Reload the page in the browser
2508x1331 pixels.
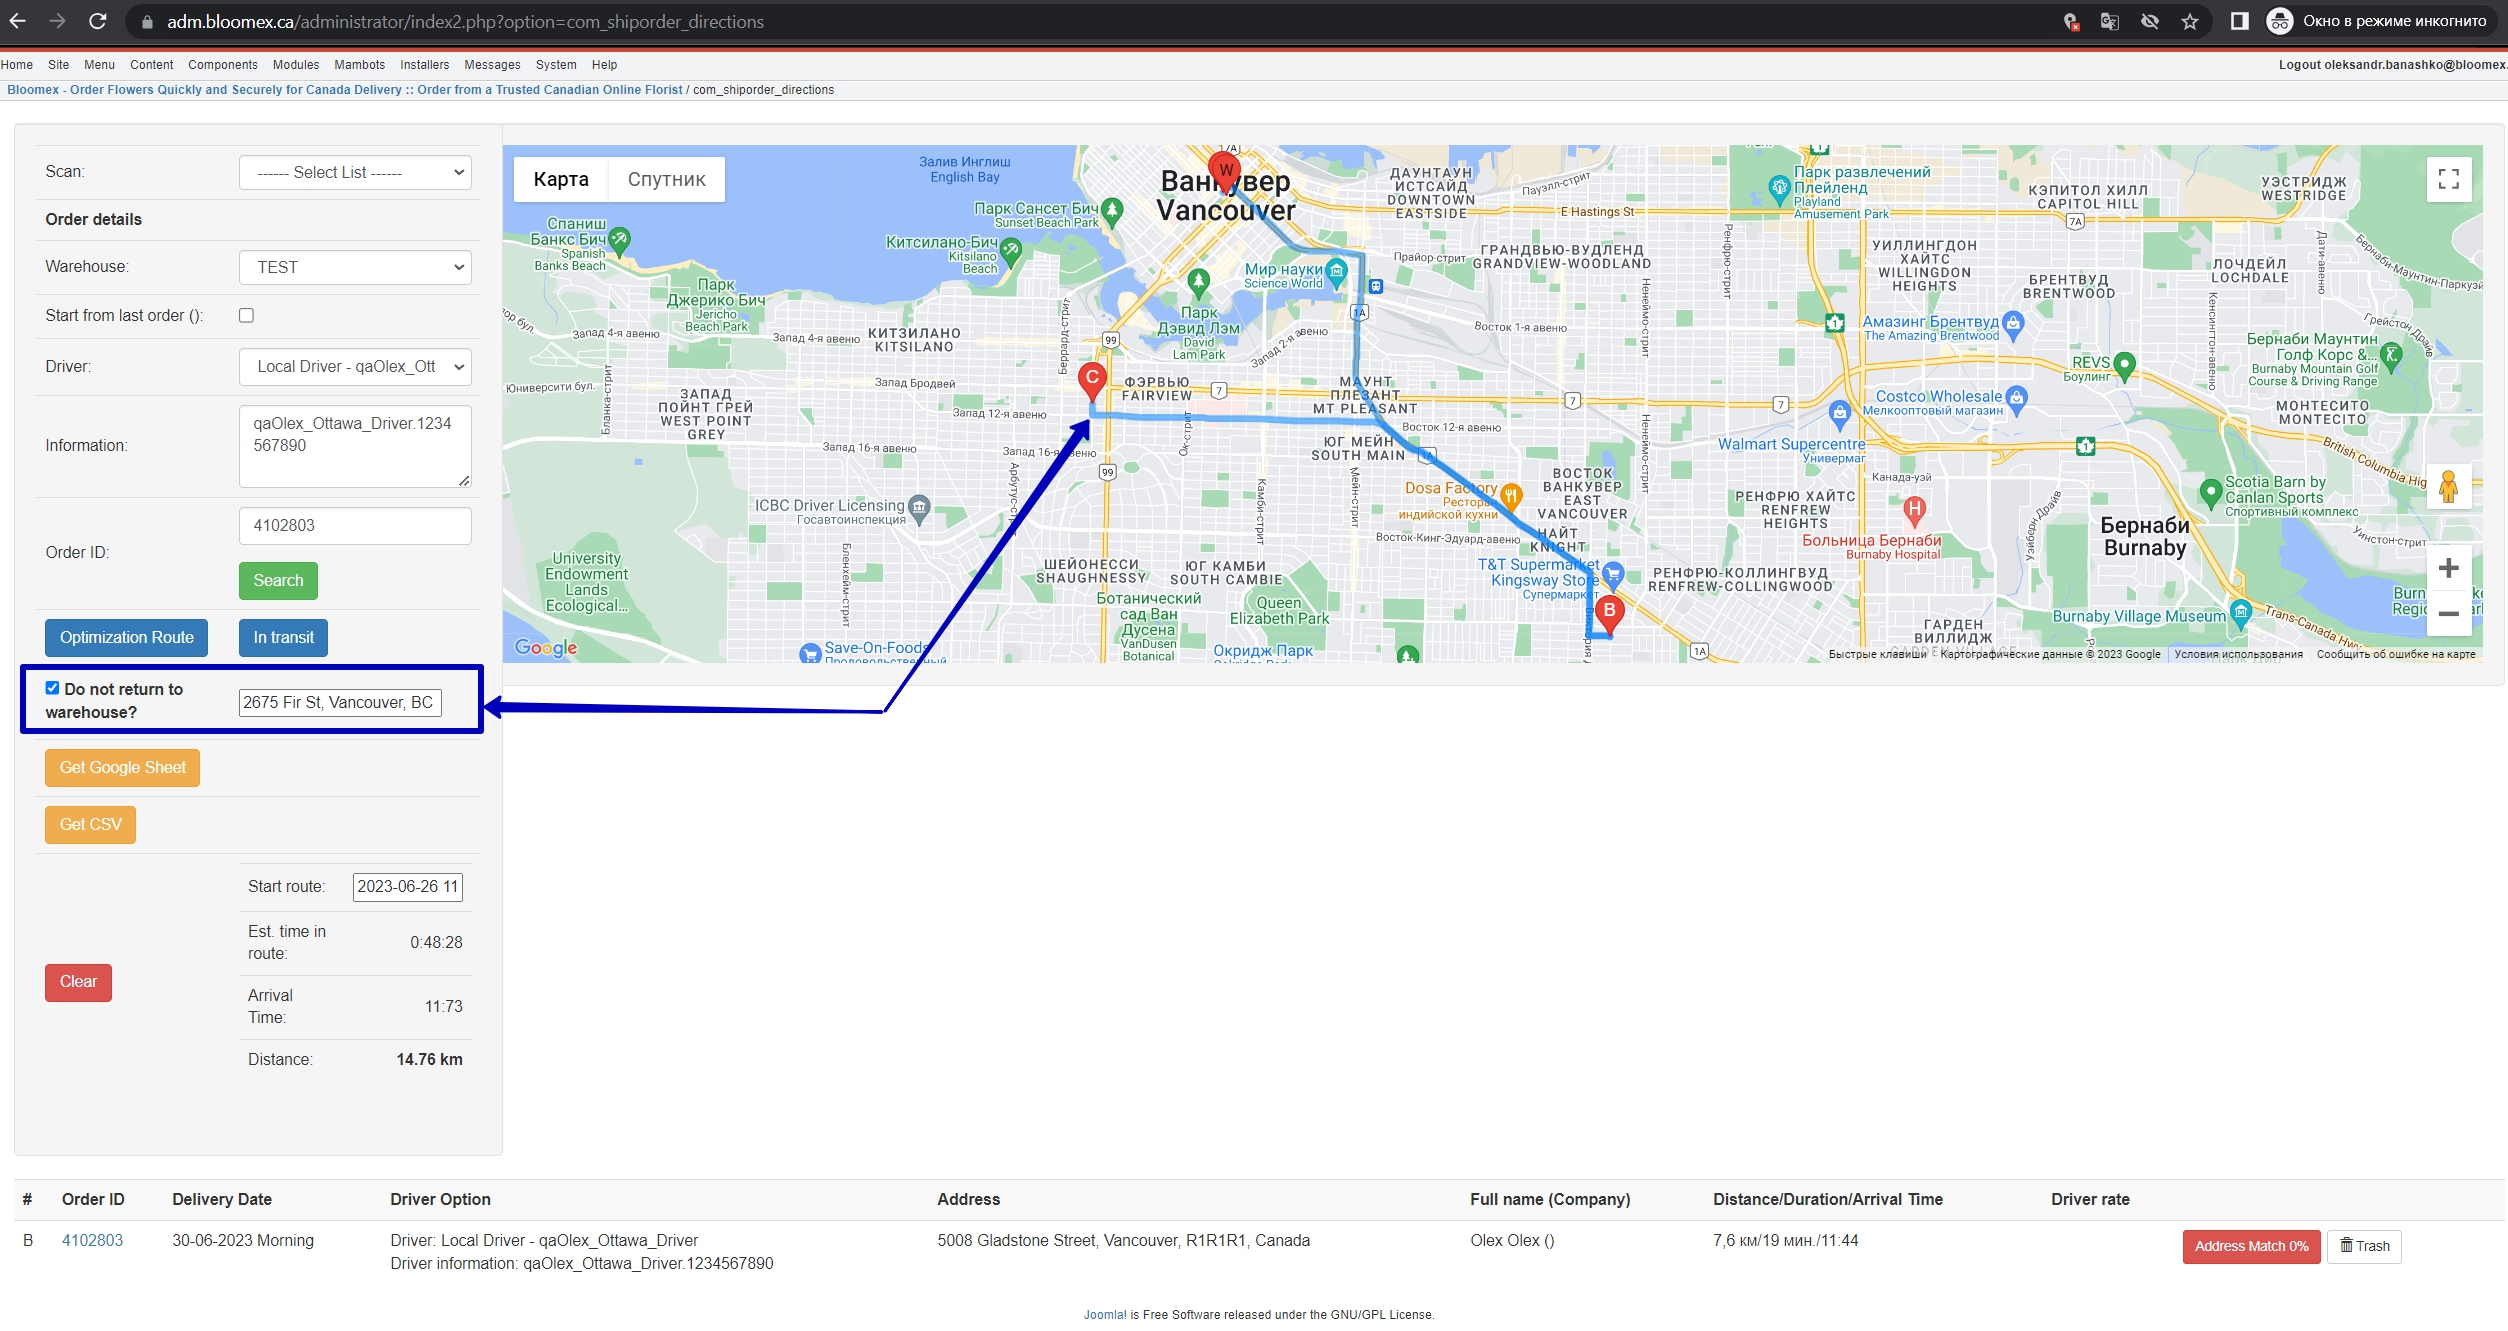98,21
